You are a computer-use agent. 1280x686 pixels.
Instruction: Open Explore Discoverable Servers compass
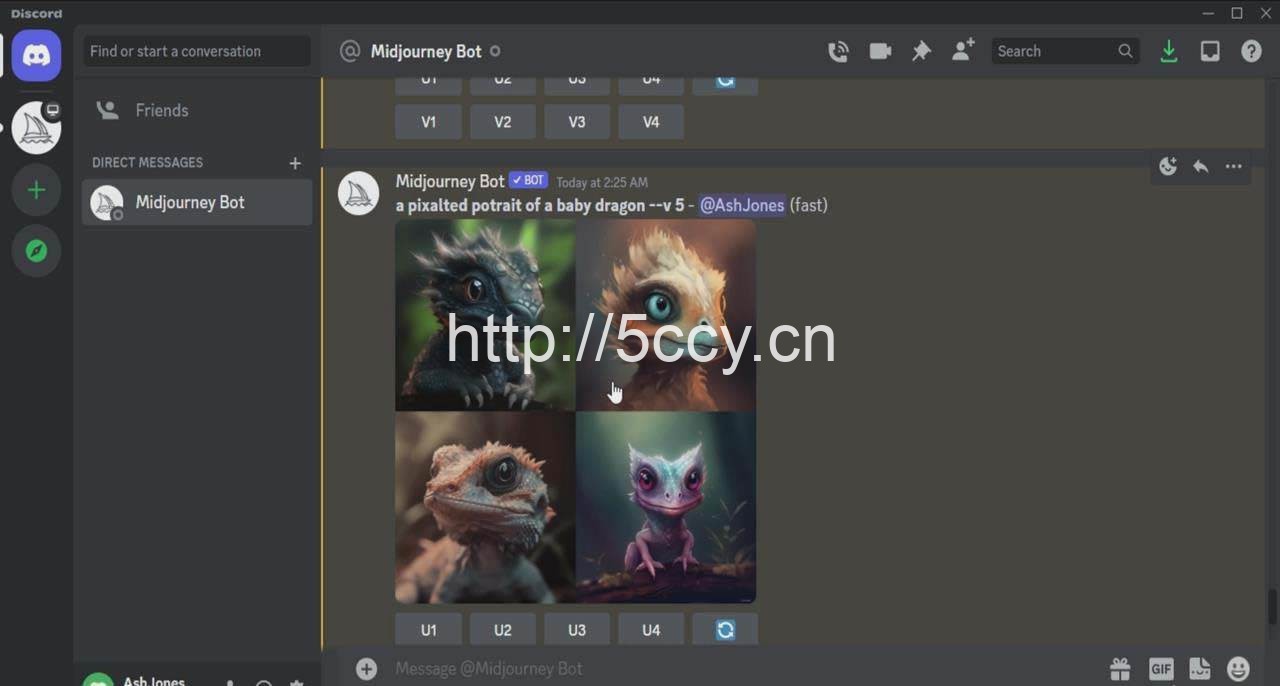click(37, 251)
